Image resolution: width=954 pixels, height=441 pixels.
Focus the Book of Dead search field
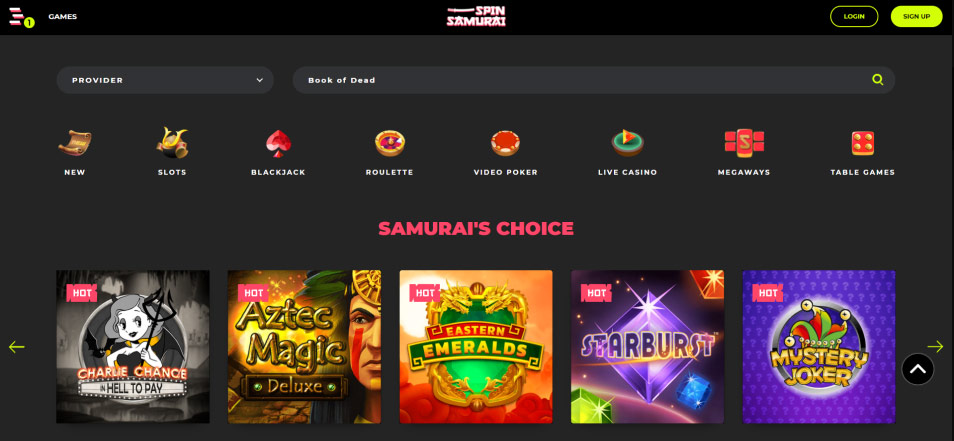pos(593,80)
